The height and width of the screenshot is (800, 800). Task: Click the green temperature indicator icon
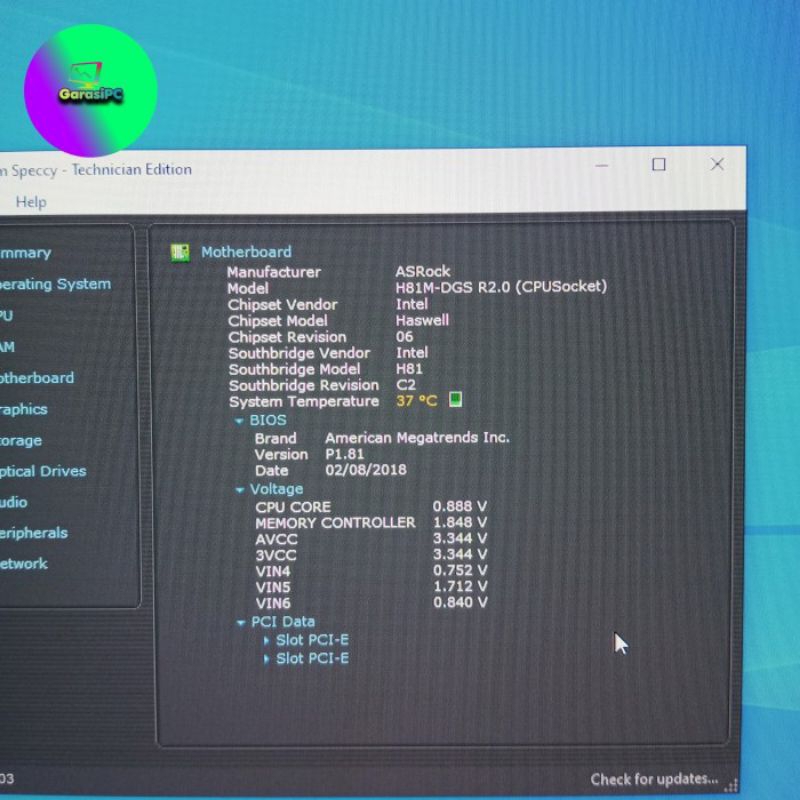[455, 399]
